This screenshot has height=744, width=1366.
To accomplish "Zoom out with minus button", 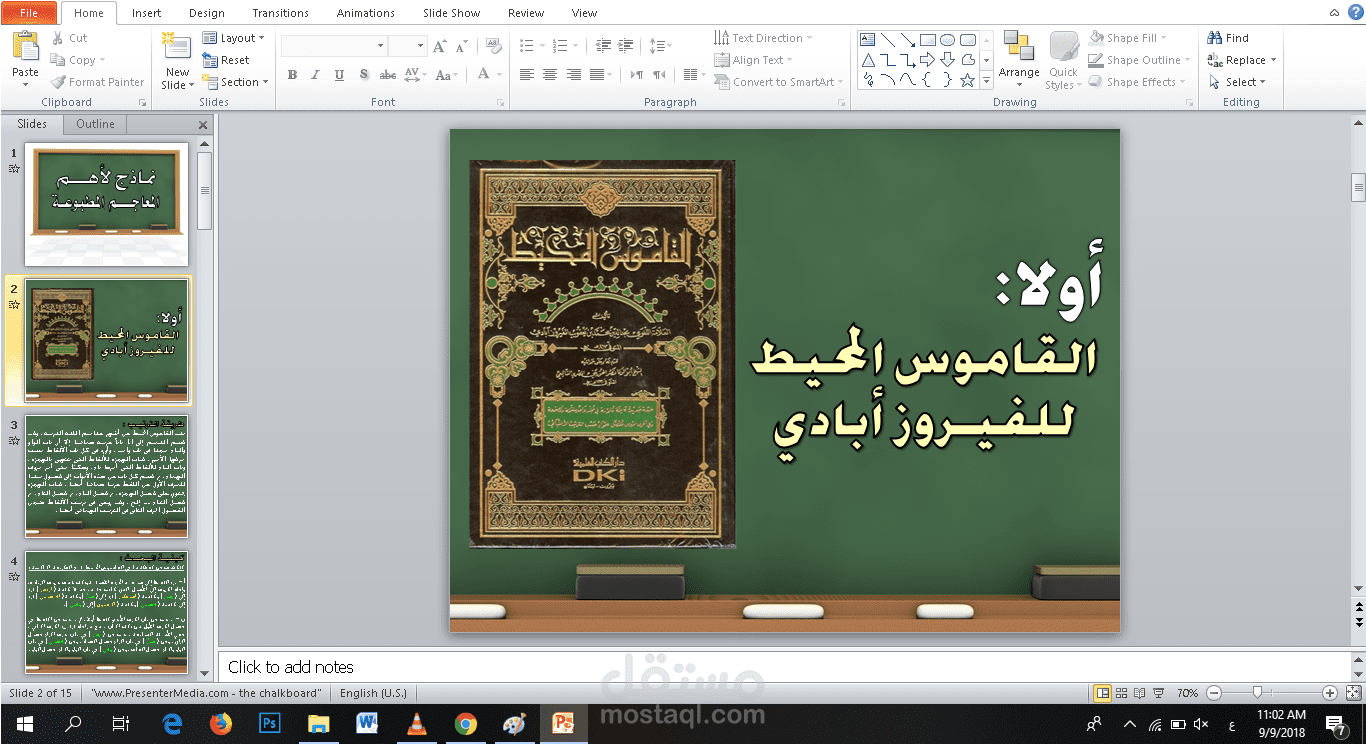I will click(x=1214, y=693).
